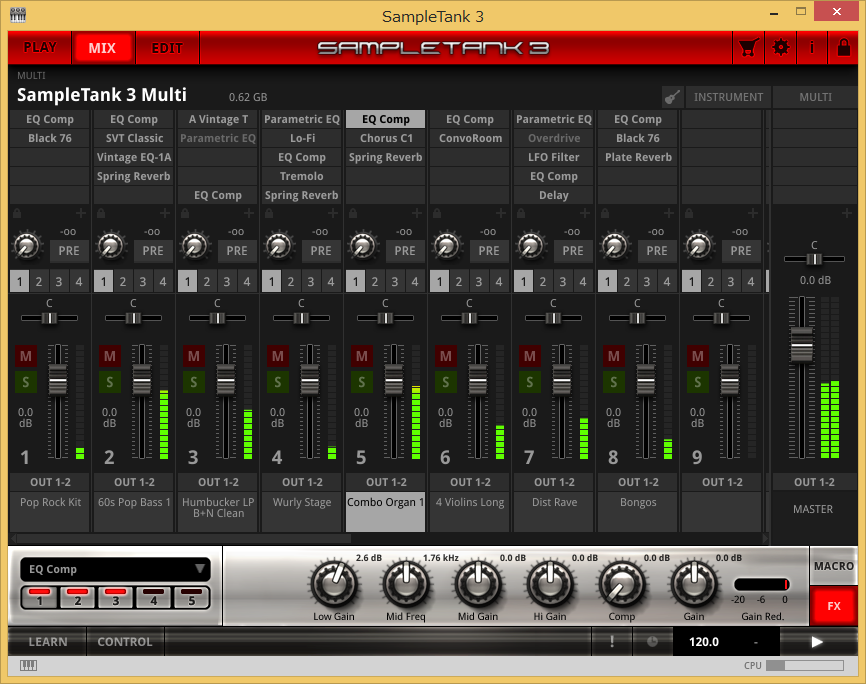Click the master volume fader
Image resolution: width=866 pixels, height=684 pixels.
click(801, 345)
